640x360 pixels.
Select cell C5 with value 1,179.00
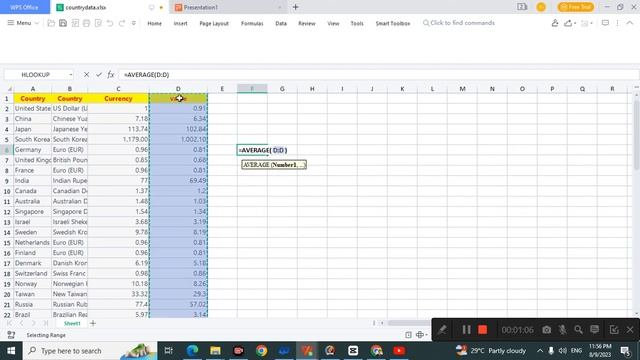[118, 139]
